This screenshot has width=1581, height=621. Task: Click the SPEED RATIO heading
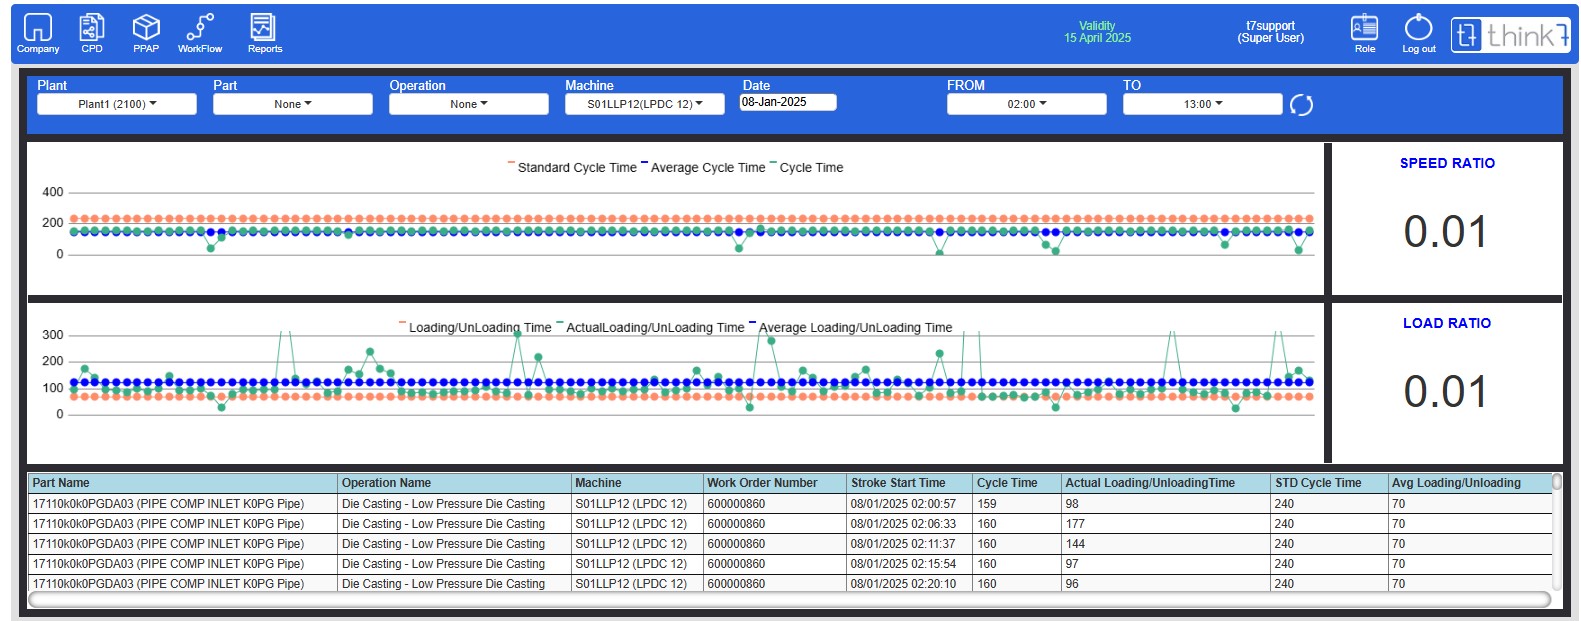1447,163
